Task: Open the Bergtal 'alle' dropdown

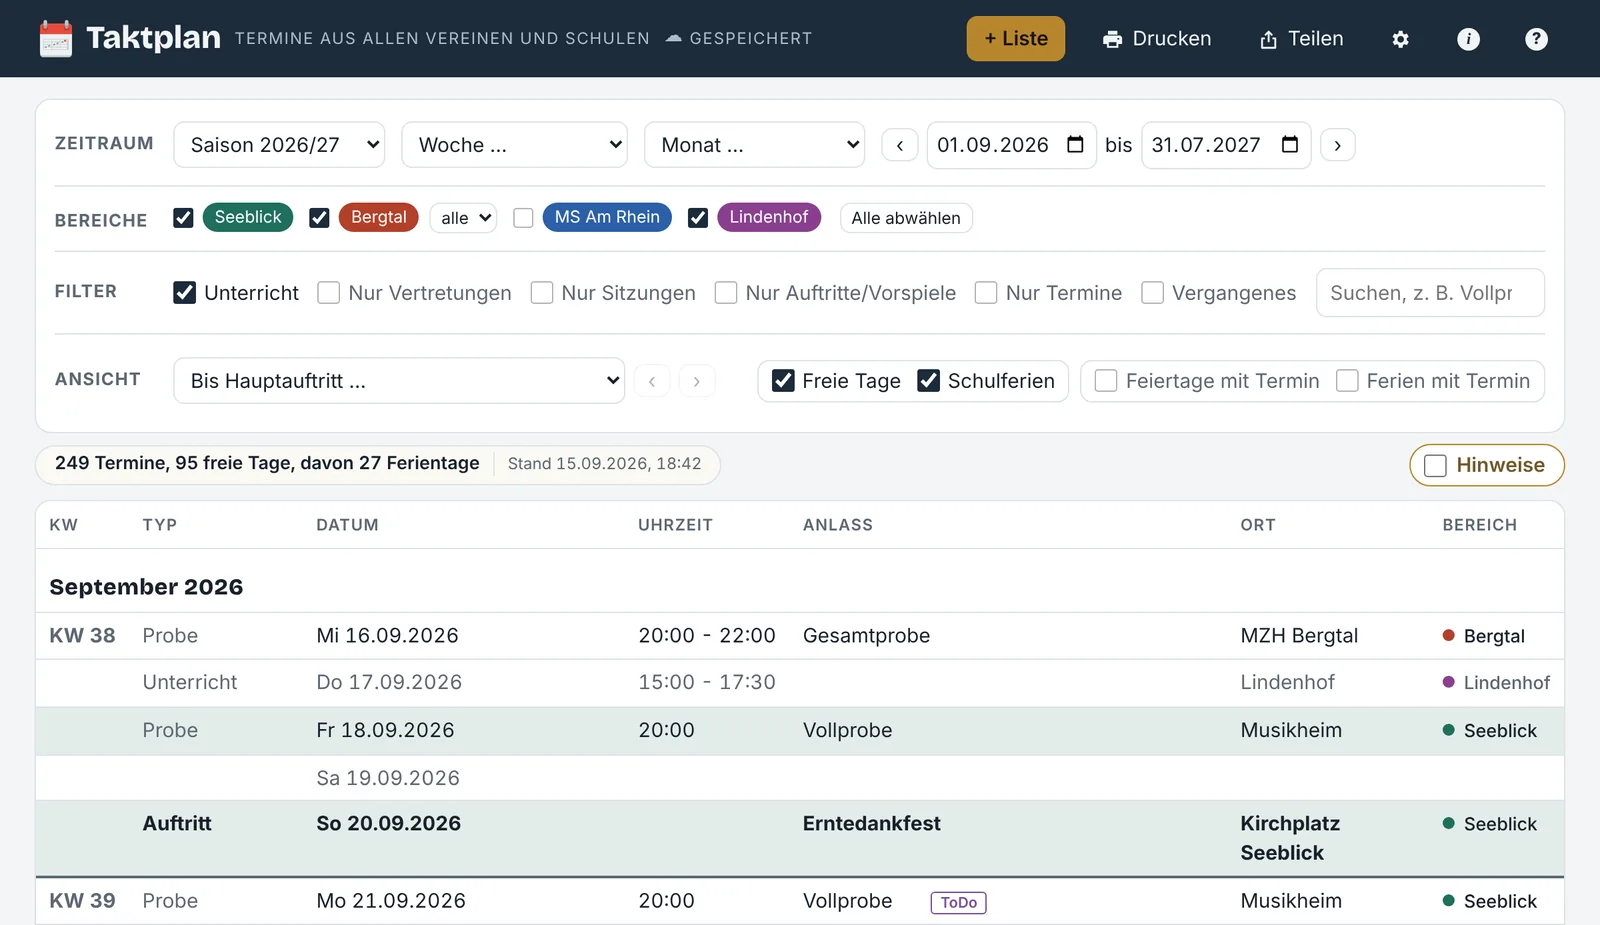Action: pyautogui.click(x=463, y=218)
